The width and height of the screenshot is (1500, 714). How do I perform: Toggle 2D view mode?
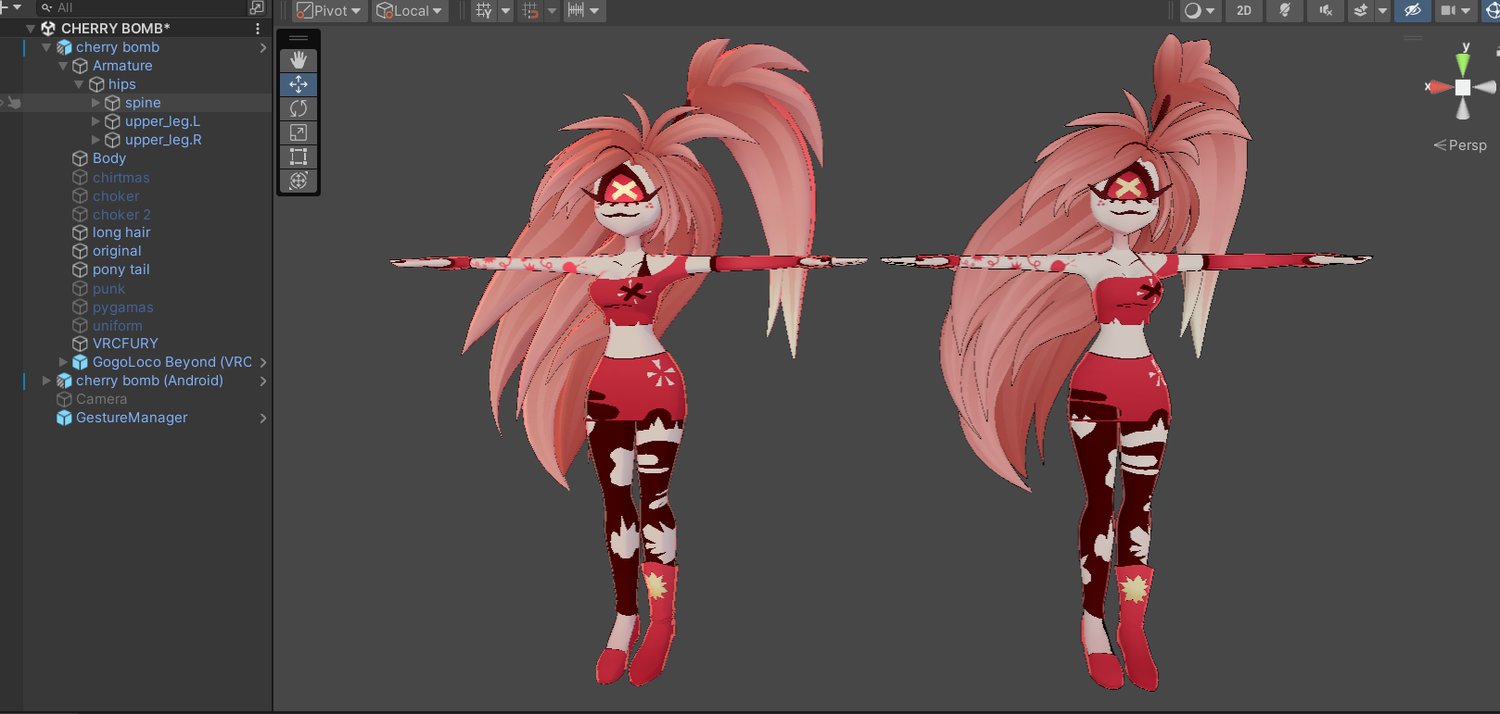[x=1244, y=11]
